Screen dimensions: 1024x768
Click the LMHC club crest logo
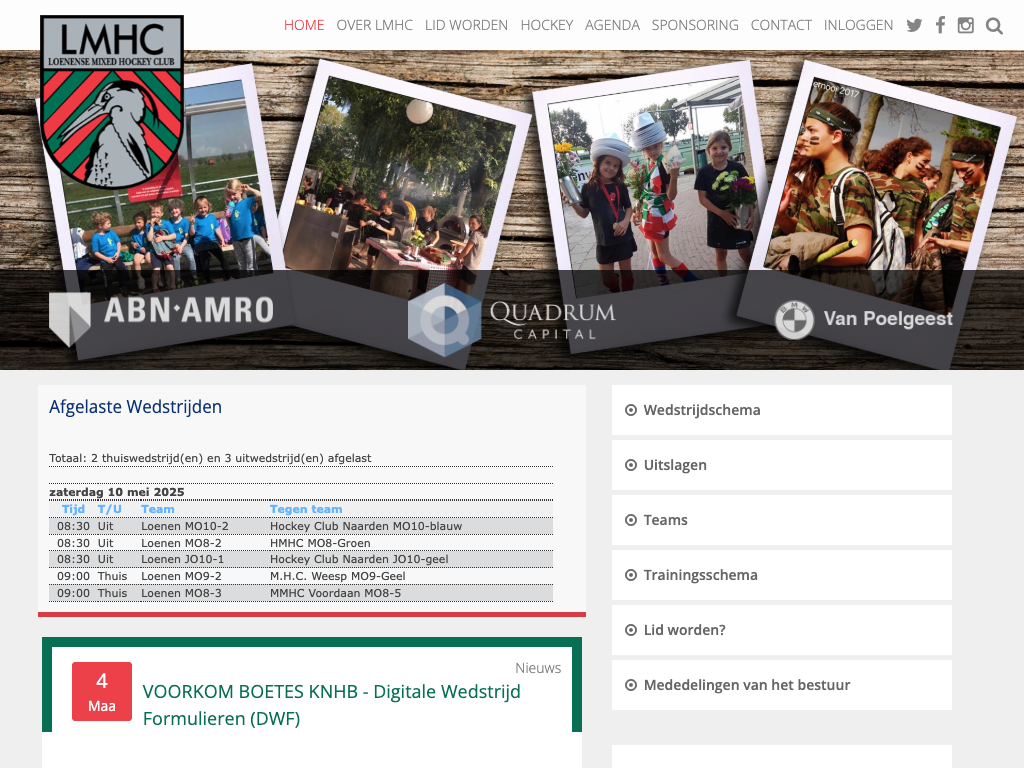click(111, 103)
